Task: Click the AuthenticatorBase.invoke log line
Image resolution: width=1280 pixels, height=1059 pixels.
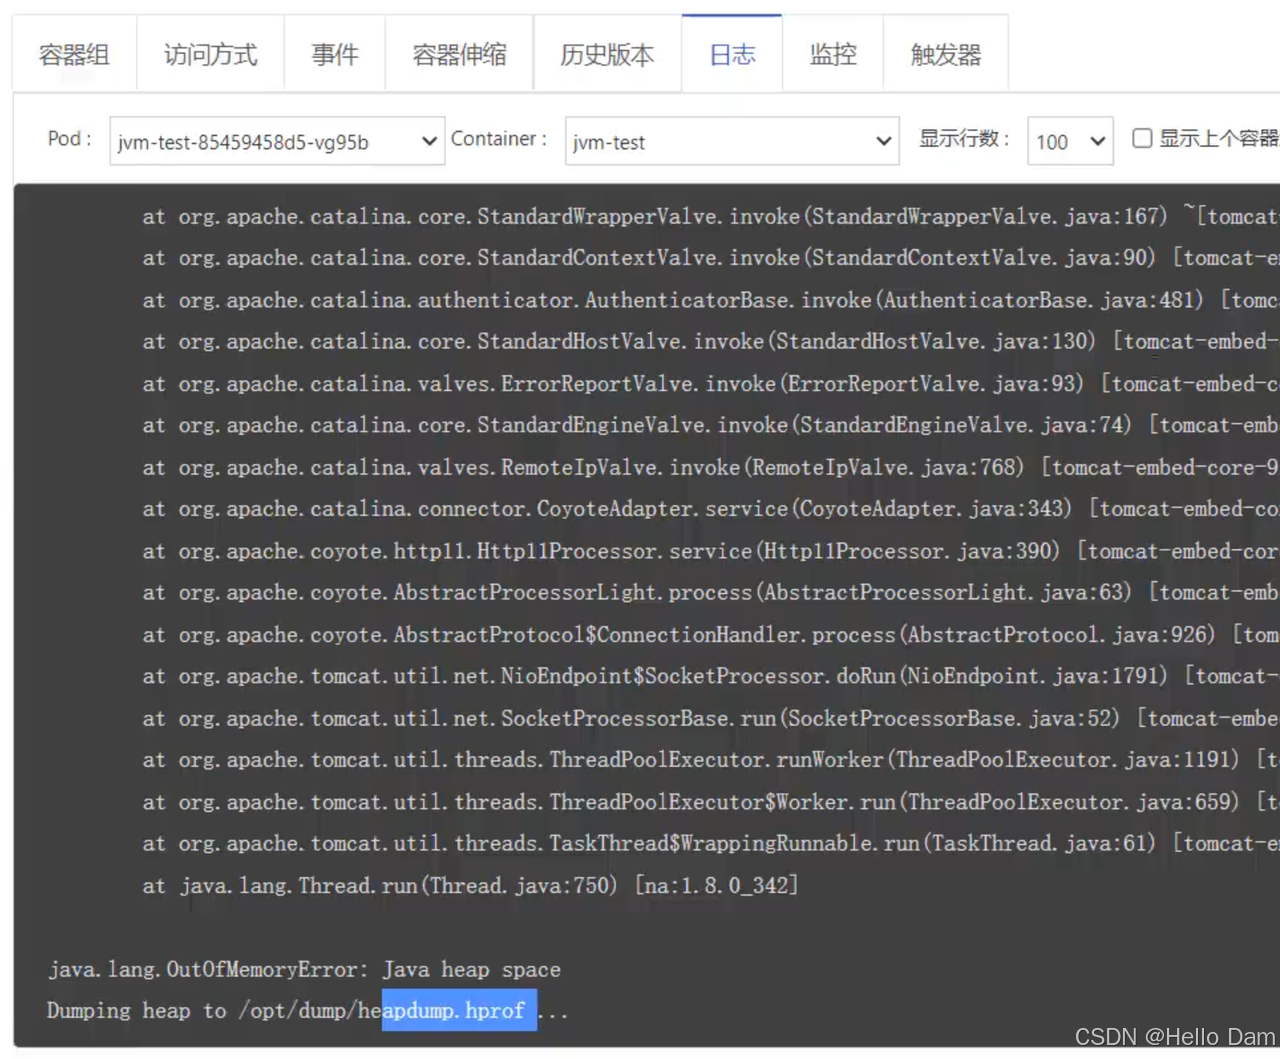Action: click(711, 300)
